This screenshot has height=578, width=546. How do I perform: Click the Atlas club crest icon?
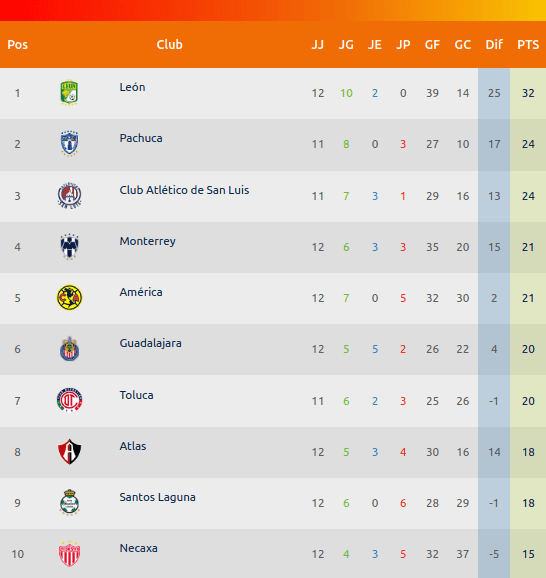[x=69, y=452]
